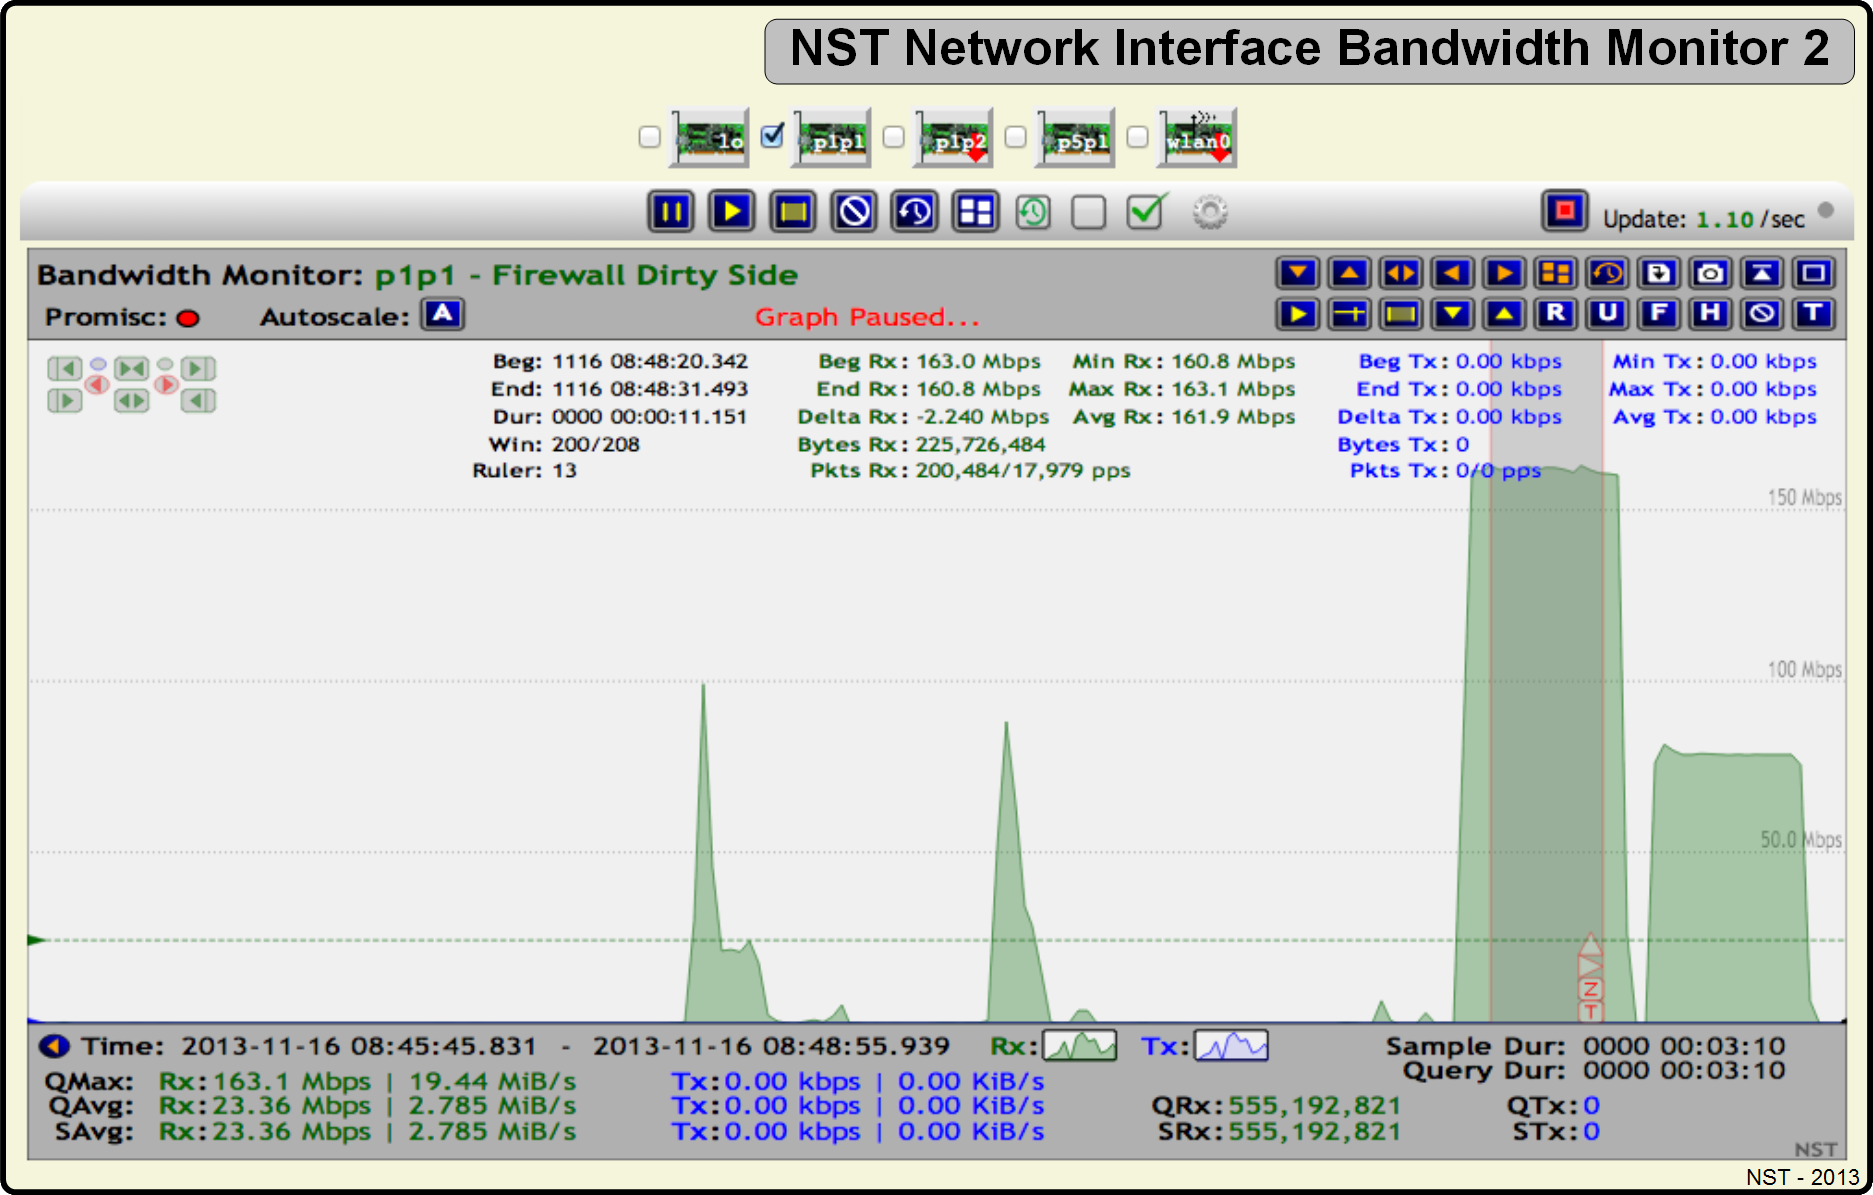Toggle Autoscale A button
Viewport: 1873px width, 1195px height.
(x=442, y=314)
